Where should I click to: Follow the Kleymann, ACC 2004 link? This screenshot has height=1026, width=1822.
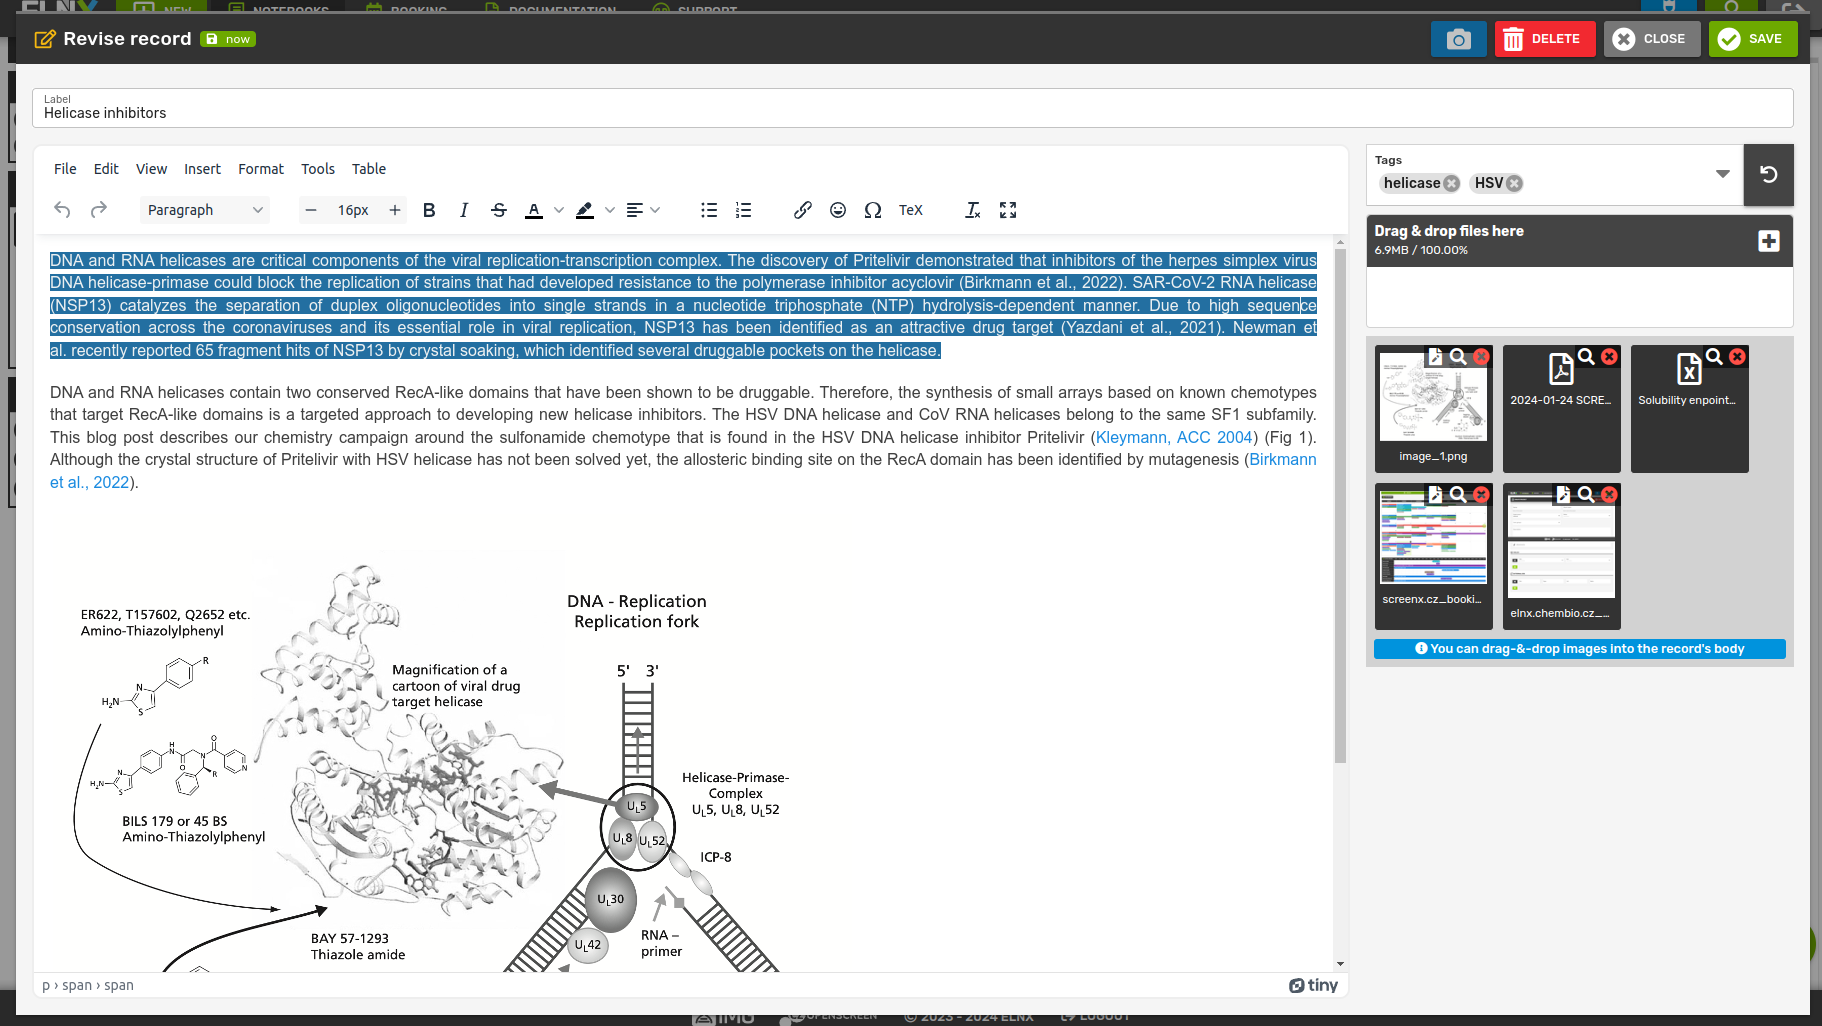[1174, 437]
